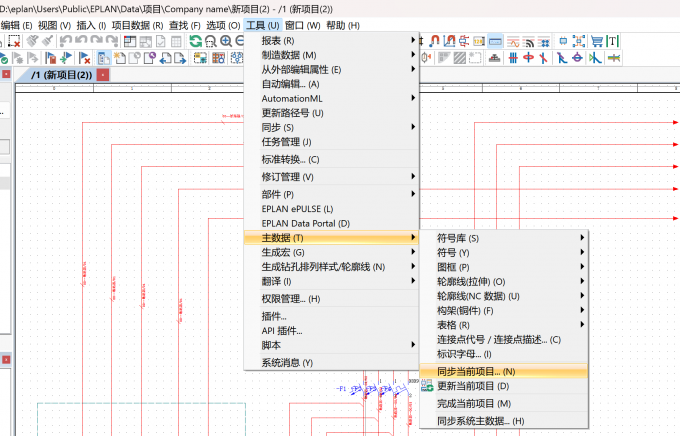Switch to the /1 (新项目(2)) tab

coord(62,75)
